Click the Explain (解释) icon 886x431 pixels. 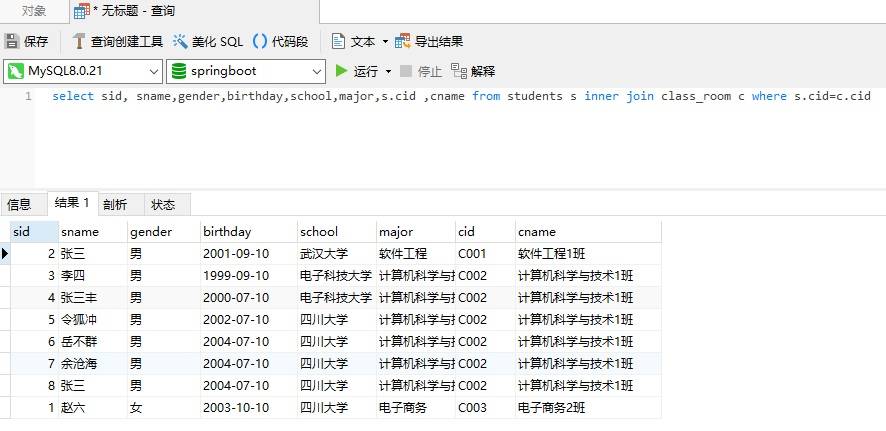(x=459, y=71)
